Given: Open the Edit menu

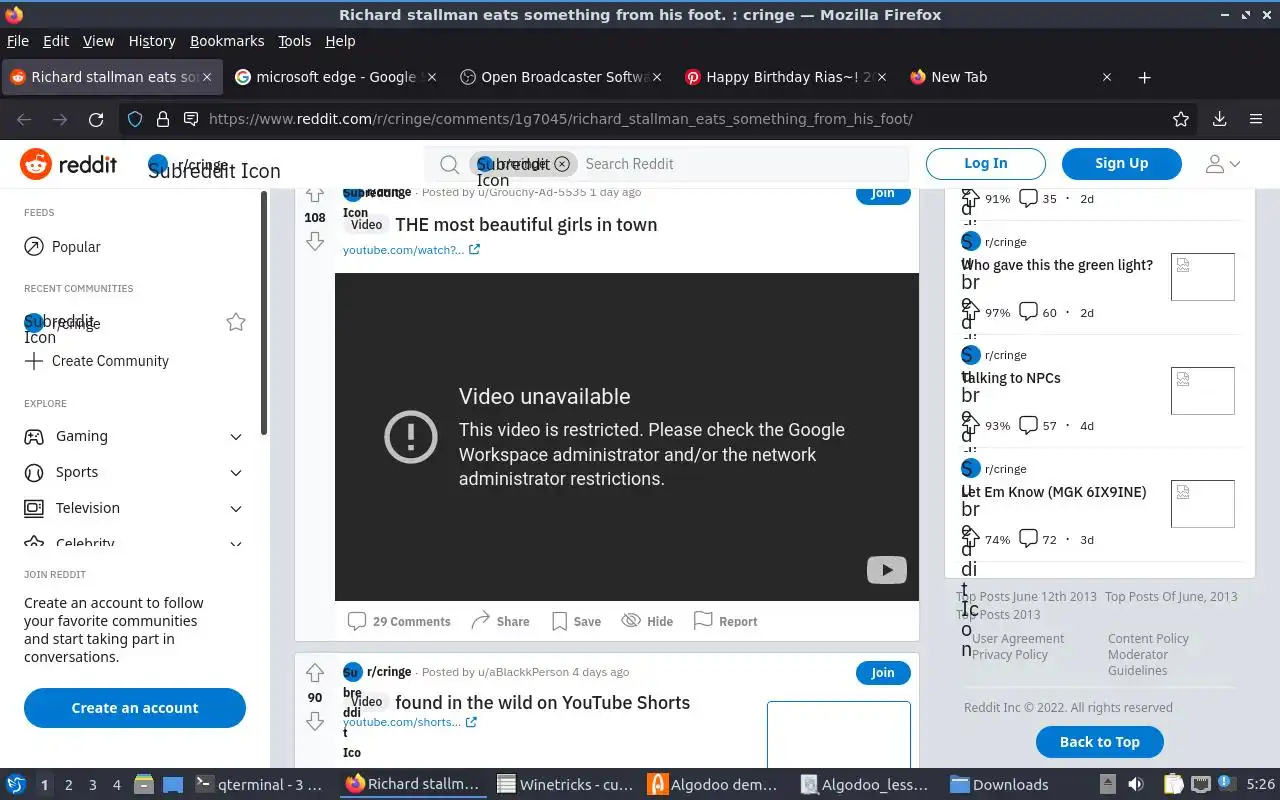Looking at the screenshot, I should (56, 41).
